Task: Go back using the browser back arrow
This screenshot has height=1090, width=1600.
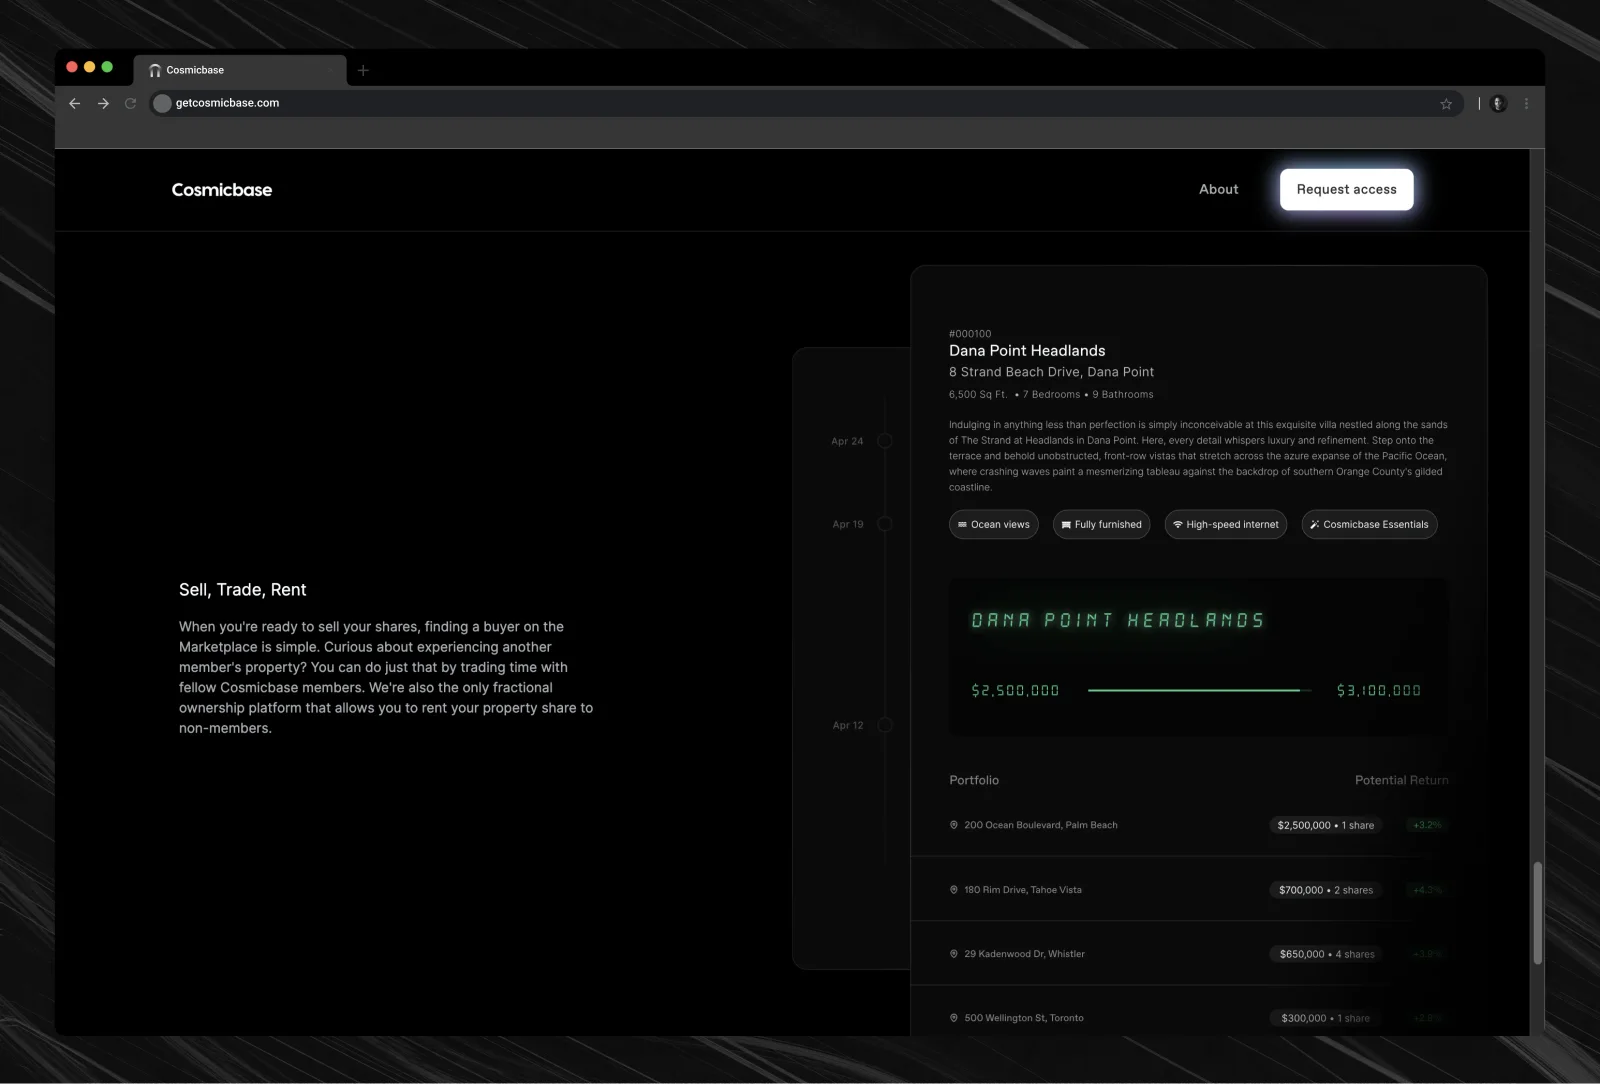Action: [75, 104]
